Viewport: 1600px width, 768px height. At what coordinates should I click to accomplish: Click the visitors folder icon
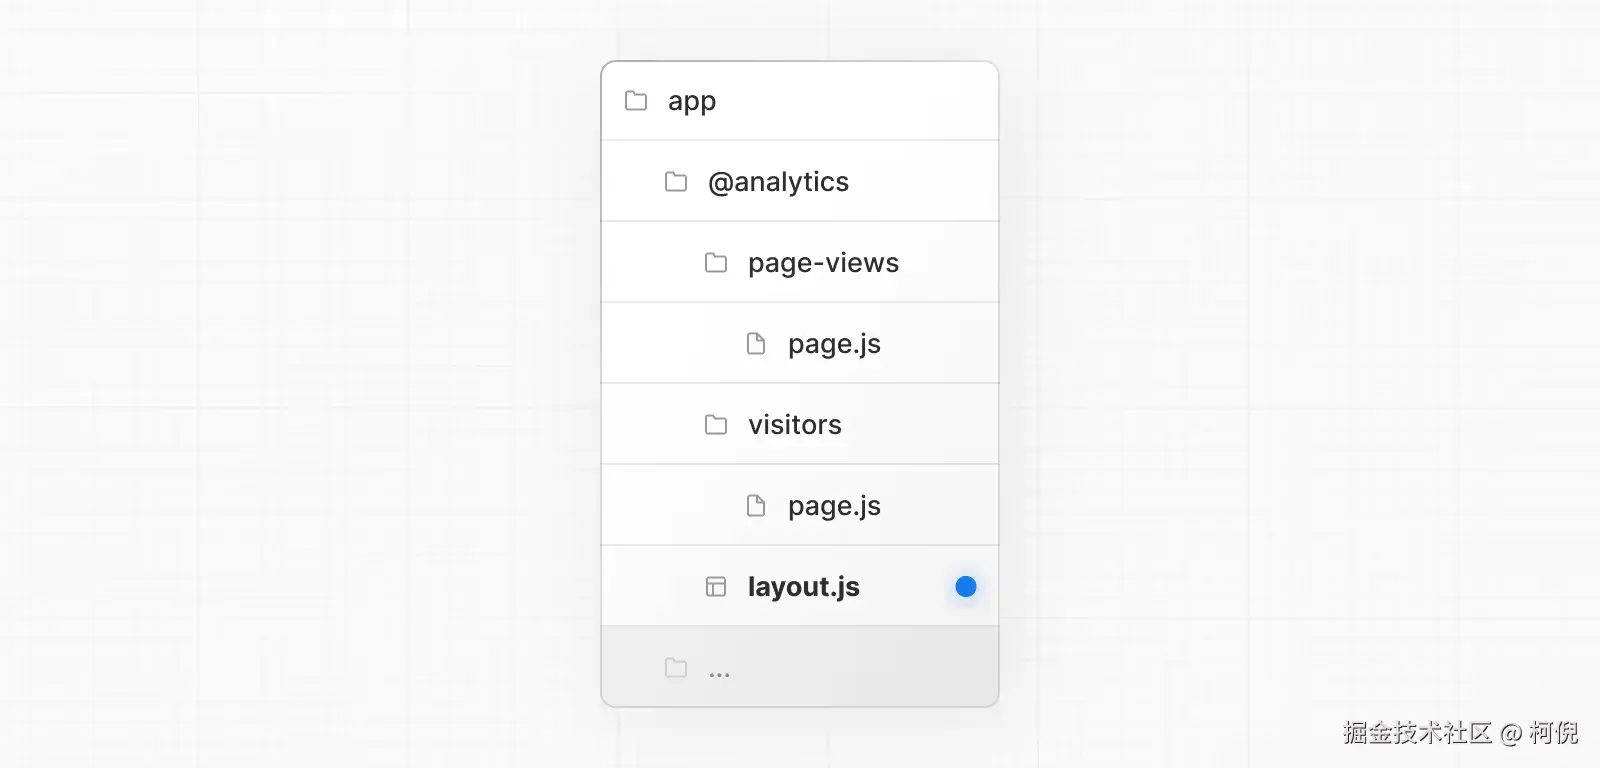pos(716,425)
